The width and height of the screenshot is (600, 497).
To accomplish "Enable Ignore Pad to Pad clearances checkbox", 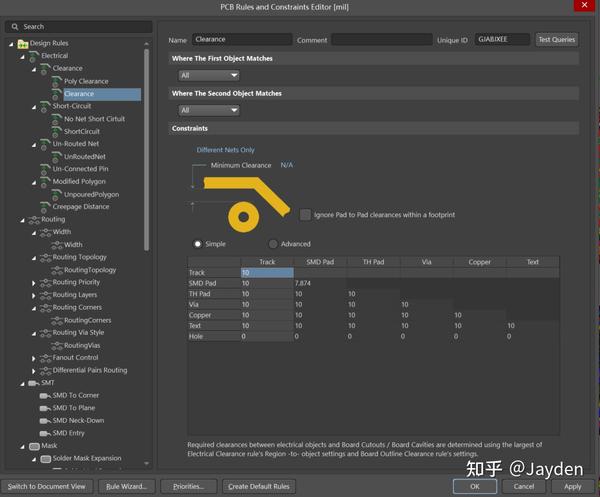I will pos(305,215).
